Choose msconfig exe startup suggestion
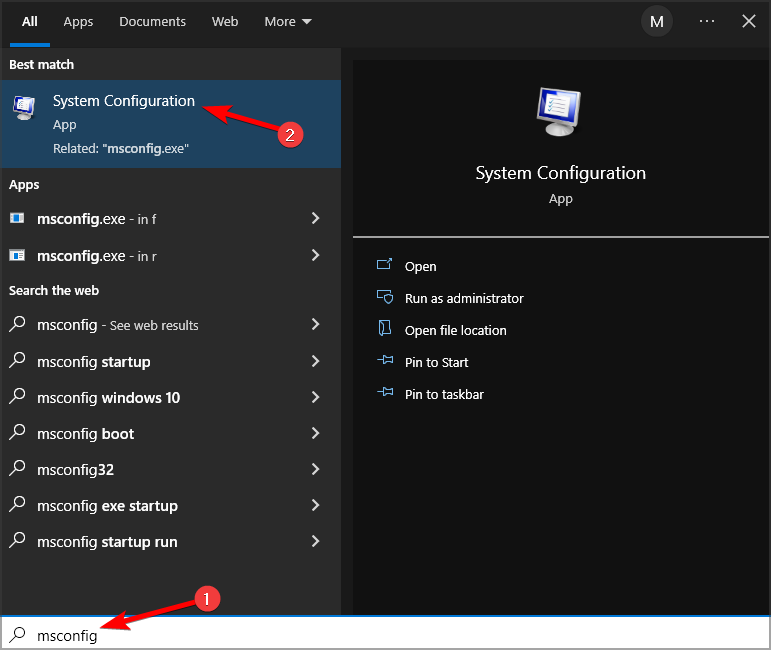Viewport: 771px width, 650px height. [x=171, y=505]
